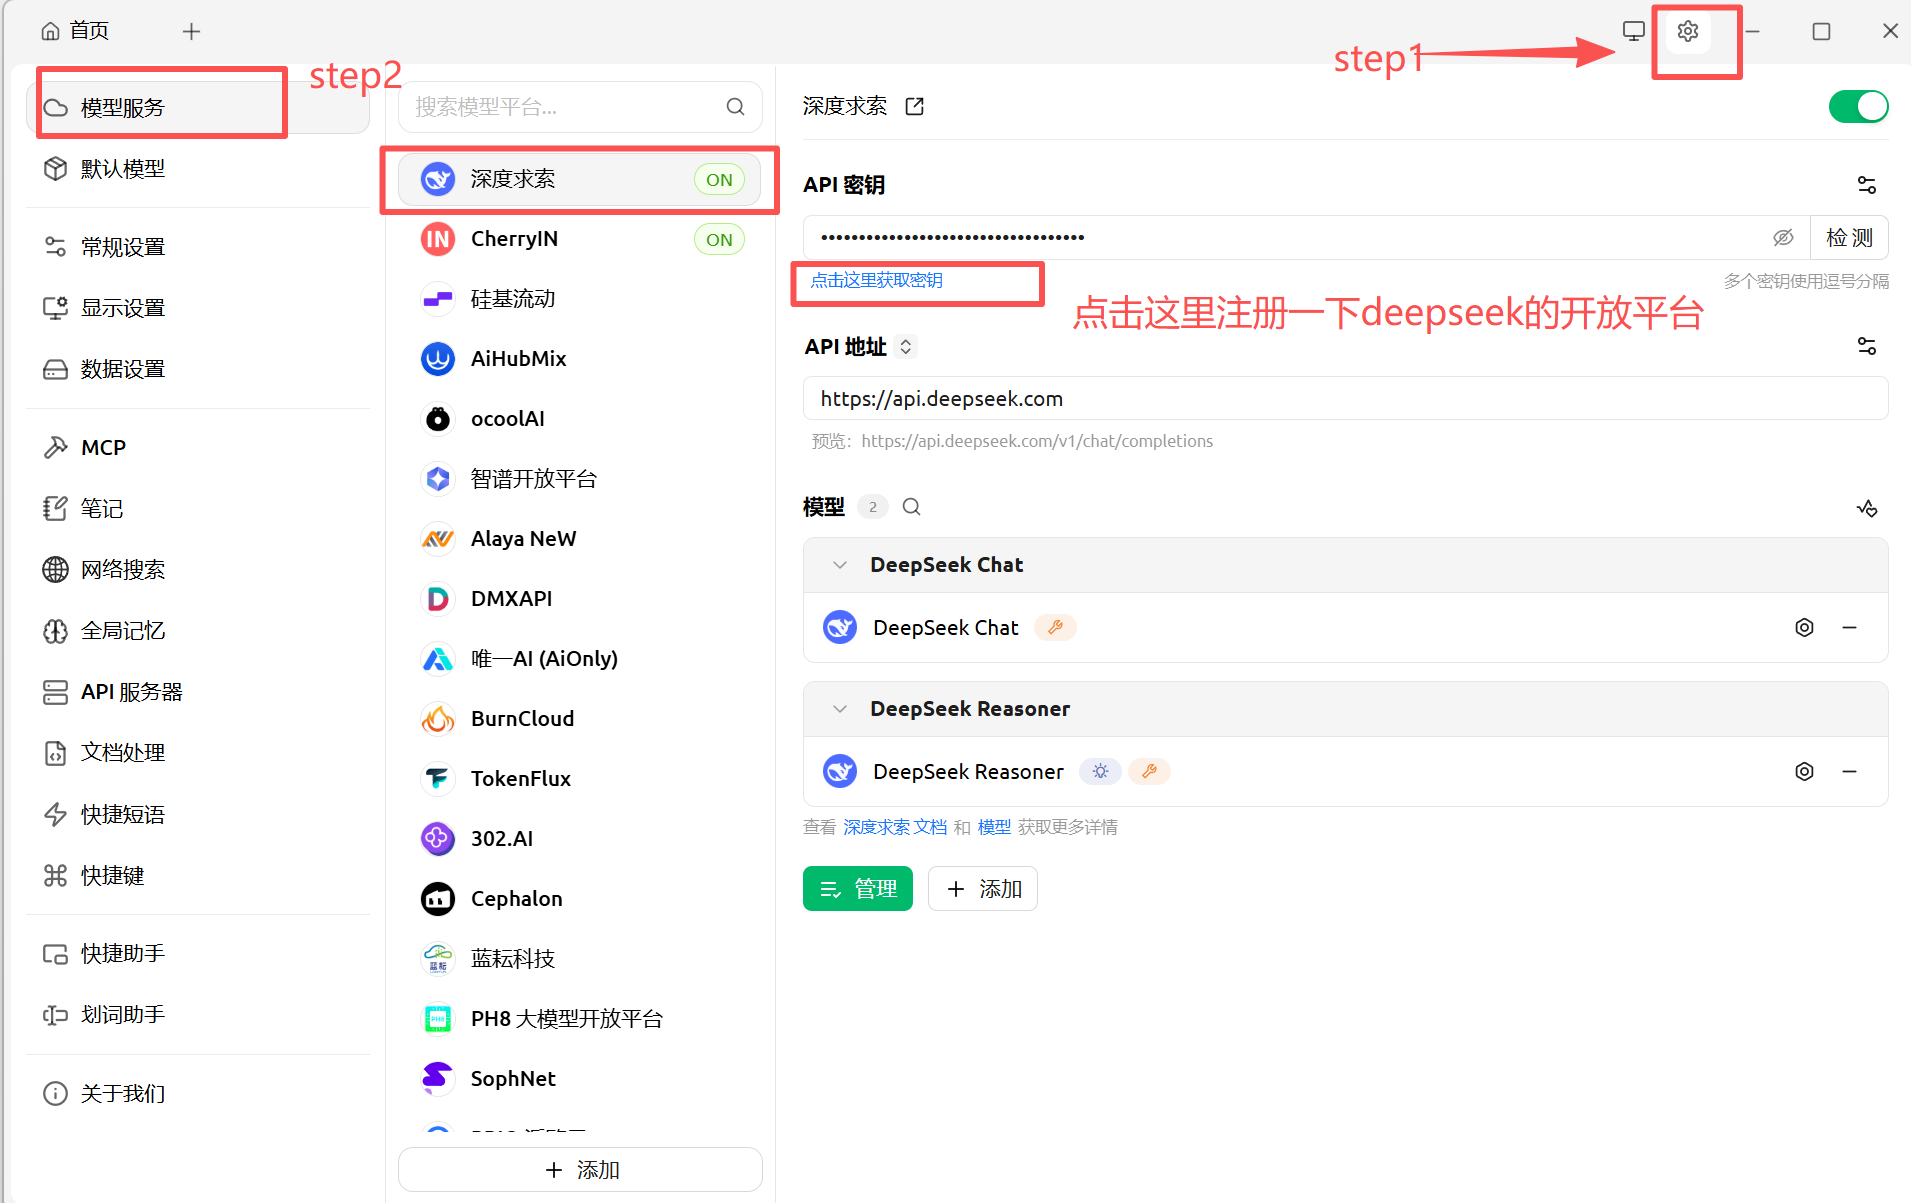Click the API address field with api.deepseek.com

point(1345,399)
